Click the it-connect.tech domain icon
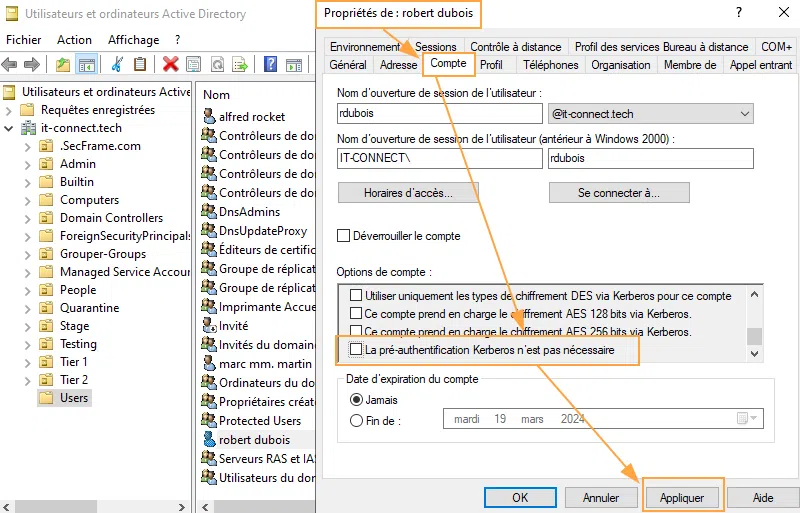Image resolution: width=800 pixels, height=513 pixels. pos(29,128)
